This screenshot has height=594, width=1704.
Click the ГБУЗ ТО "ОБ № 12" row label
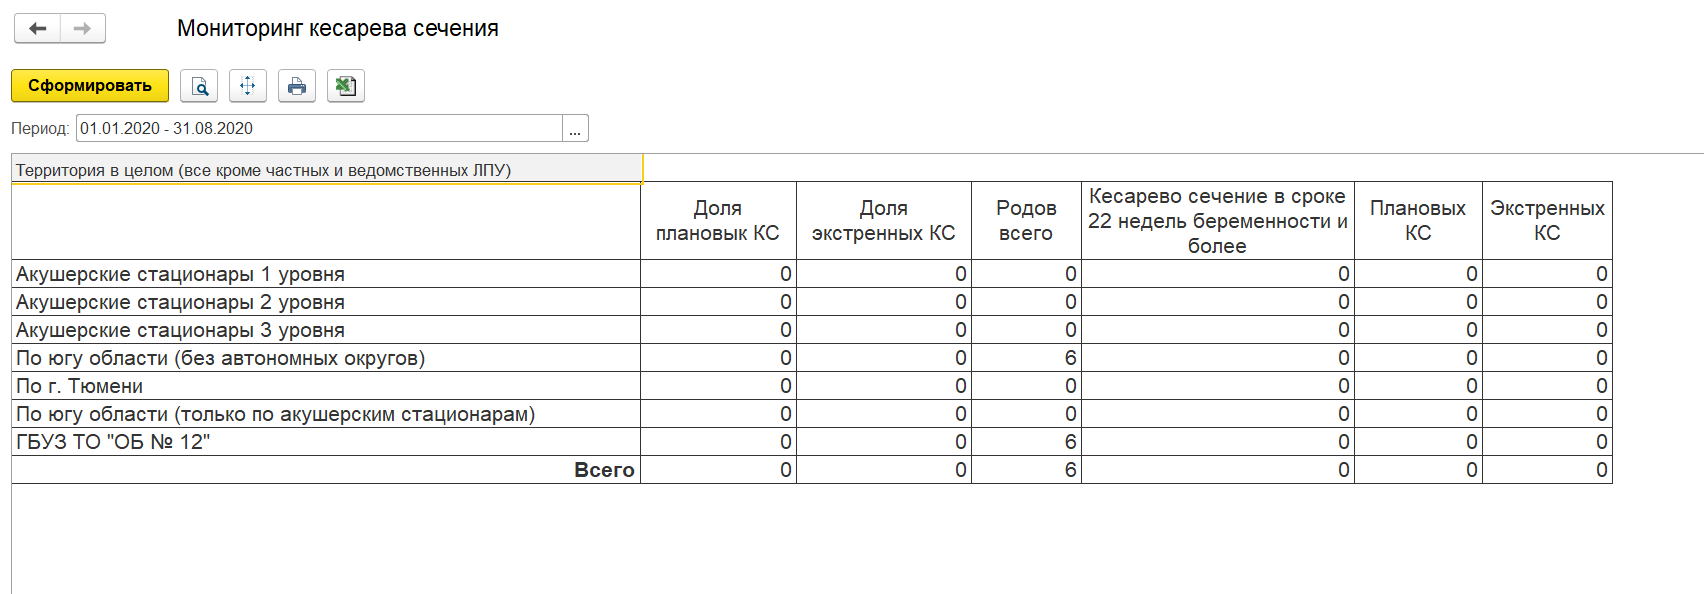[x=113, y=442]
